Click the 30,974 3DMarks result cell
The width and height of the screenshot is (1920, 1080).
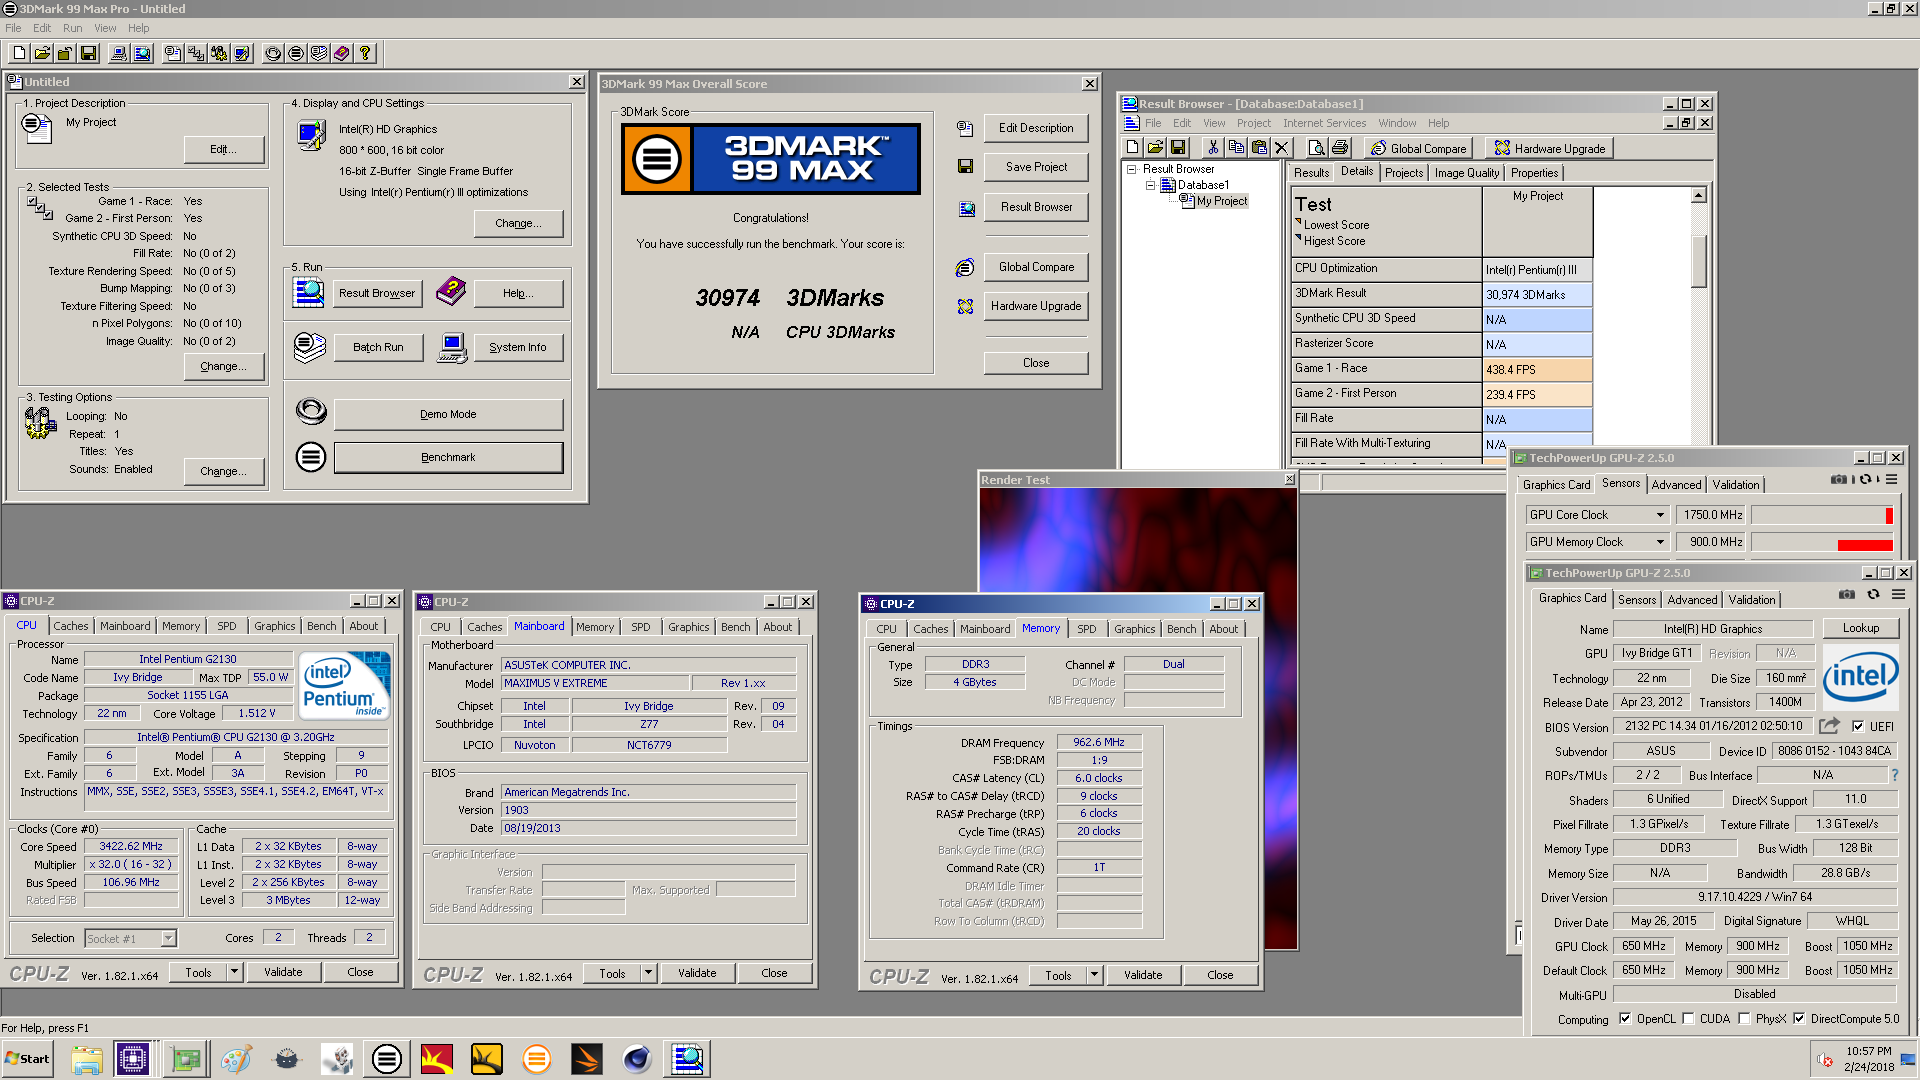point(1536,295)
